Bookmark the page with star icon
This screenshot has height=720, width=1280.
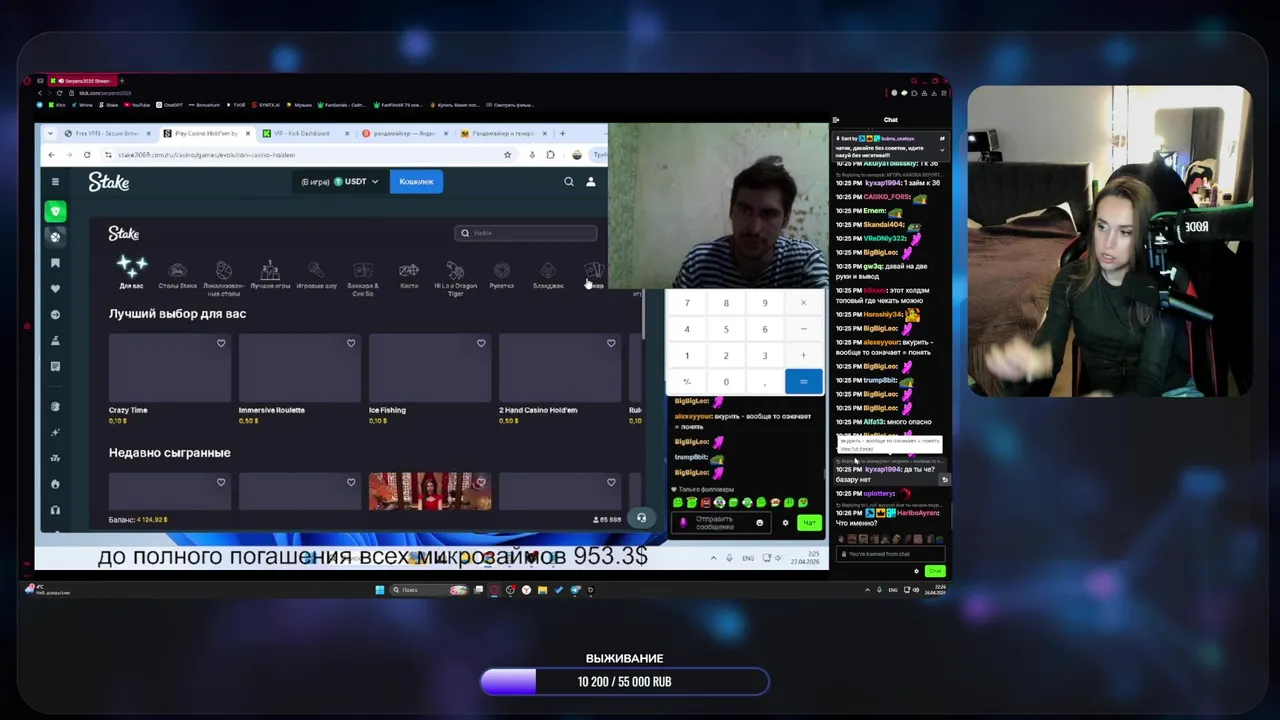[507, 155]
